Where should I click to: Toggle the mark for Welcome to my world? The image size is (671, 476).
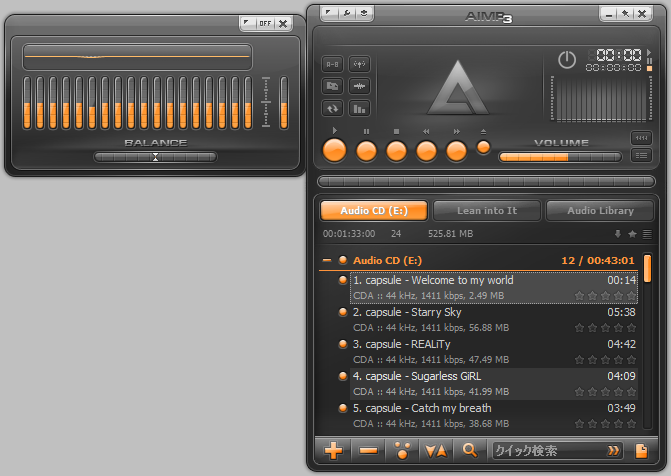coord(343,280)
